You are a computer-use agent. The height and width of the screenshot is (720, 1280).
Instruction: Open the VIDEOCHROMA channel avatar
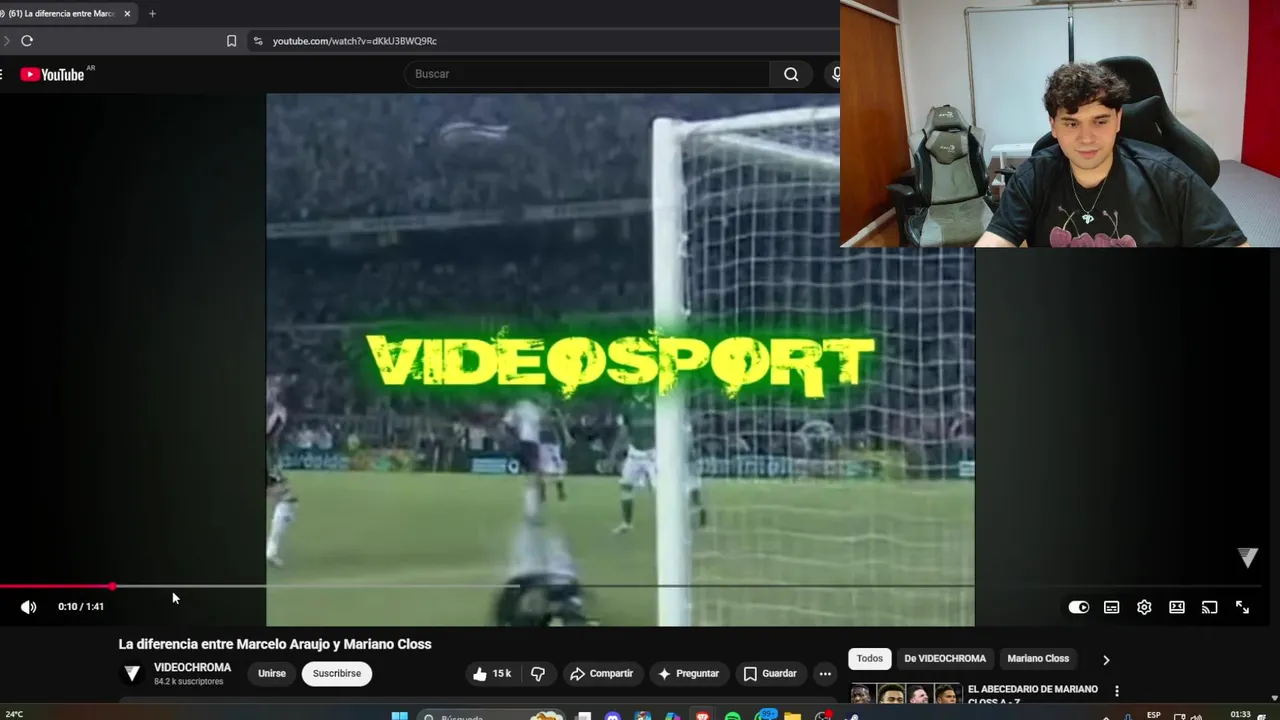[132, 673]
